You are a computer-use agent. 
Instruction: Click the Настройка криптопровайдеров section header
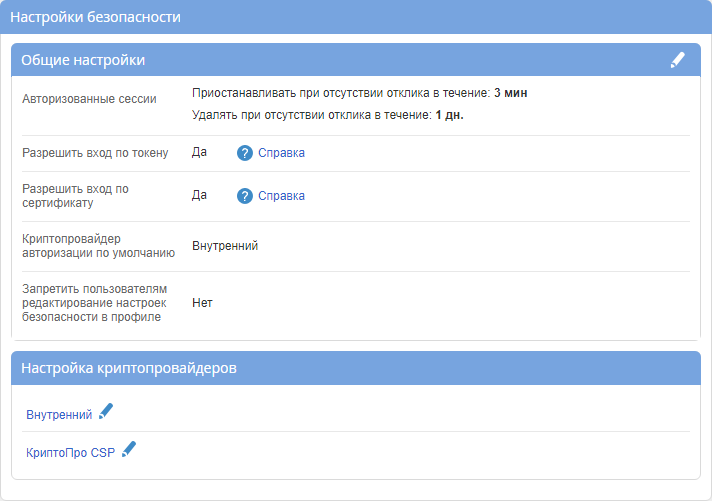[x=129, y=368]
